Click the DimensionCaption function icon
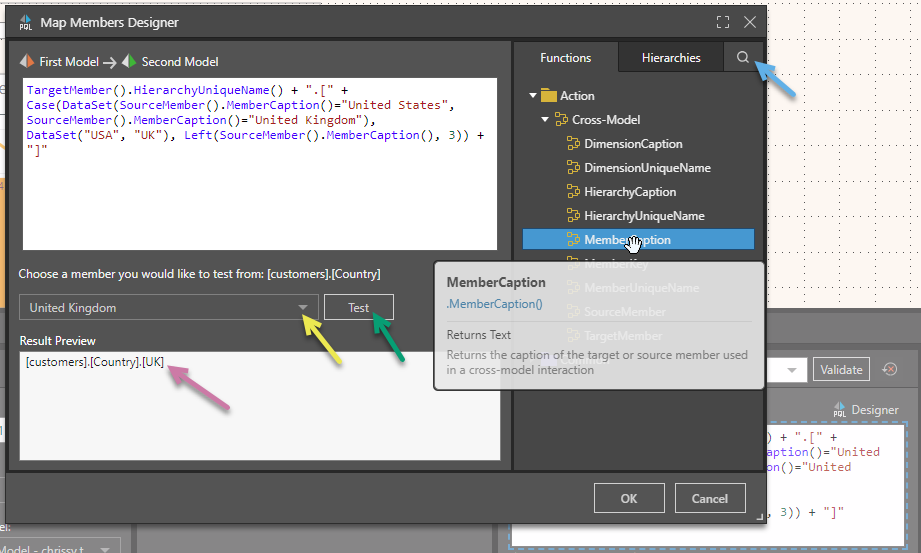 pos(573,144)
